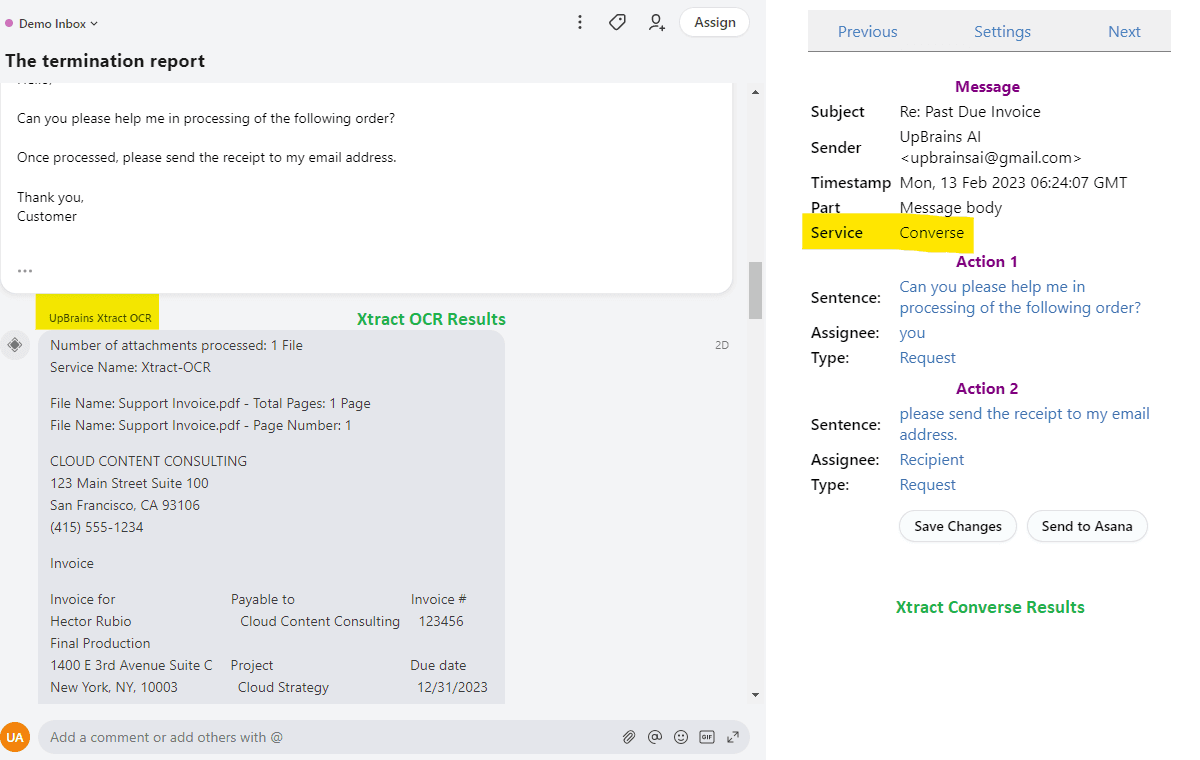
Task: Click the project value 'Cloud Strategy'
Action: pos(283,687)
